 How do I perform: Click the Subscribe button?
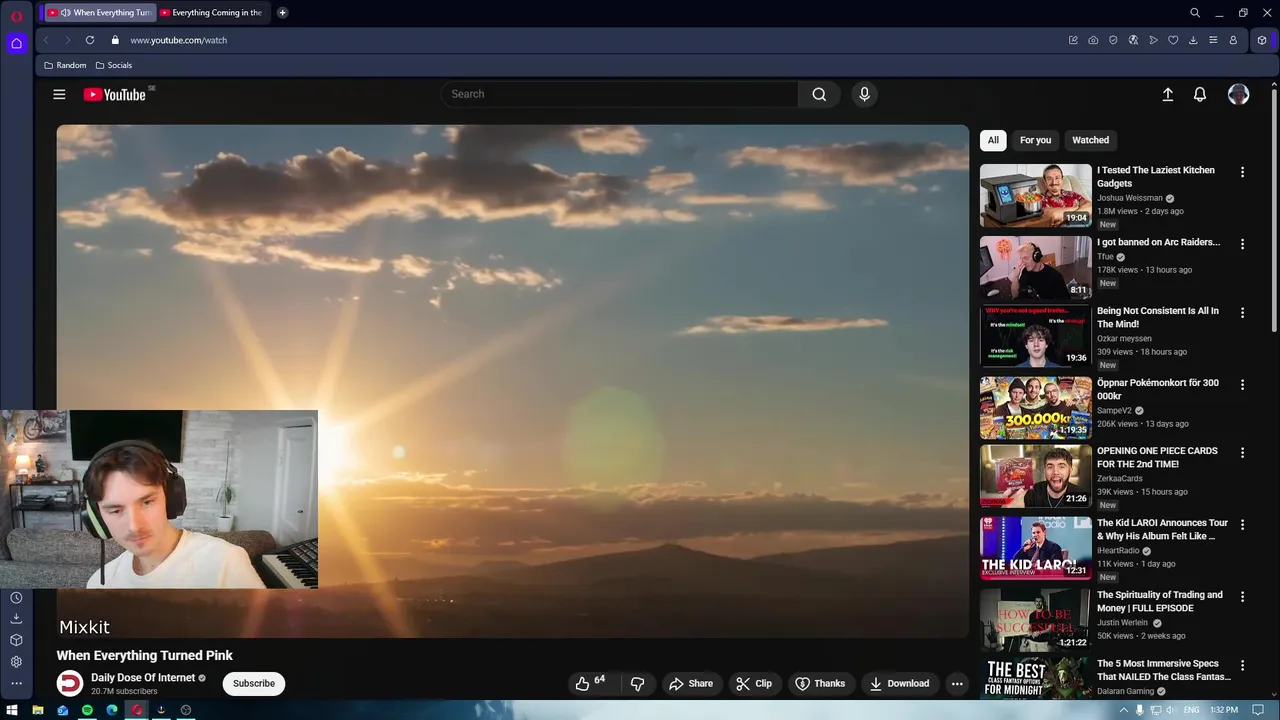click(x=254, y=684)
